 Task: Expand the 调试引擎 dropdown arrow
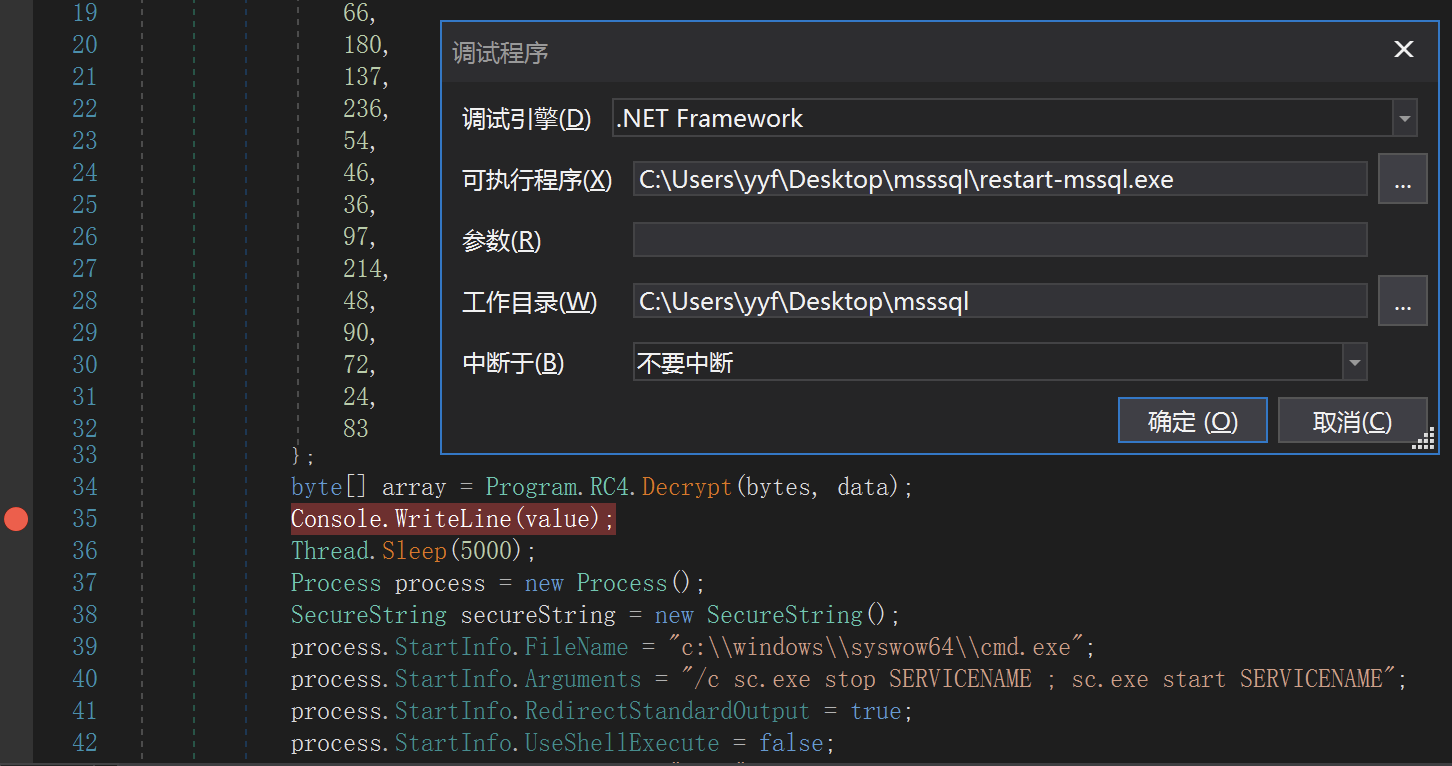click(1405, 119)
